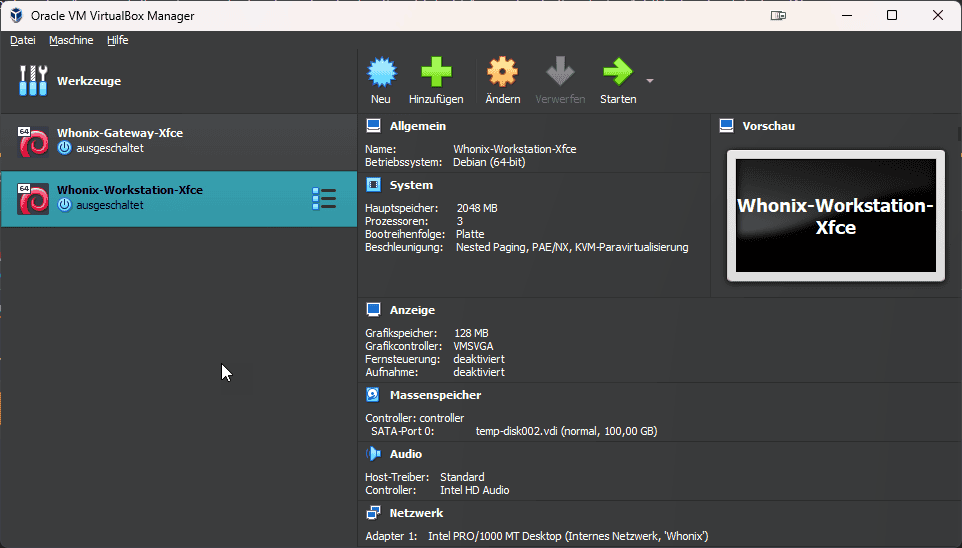Click the Prozessoren value 3
Screen dimensions: 962x548
click(460, 221)
